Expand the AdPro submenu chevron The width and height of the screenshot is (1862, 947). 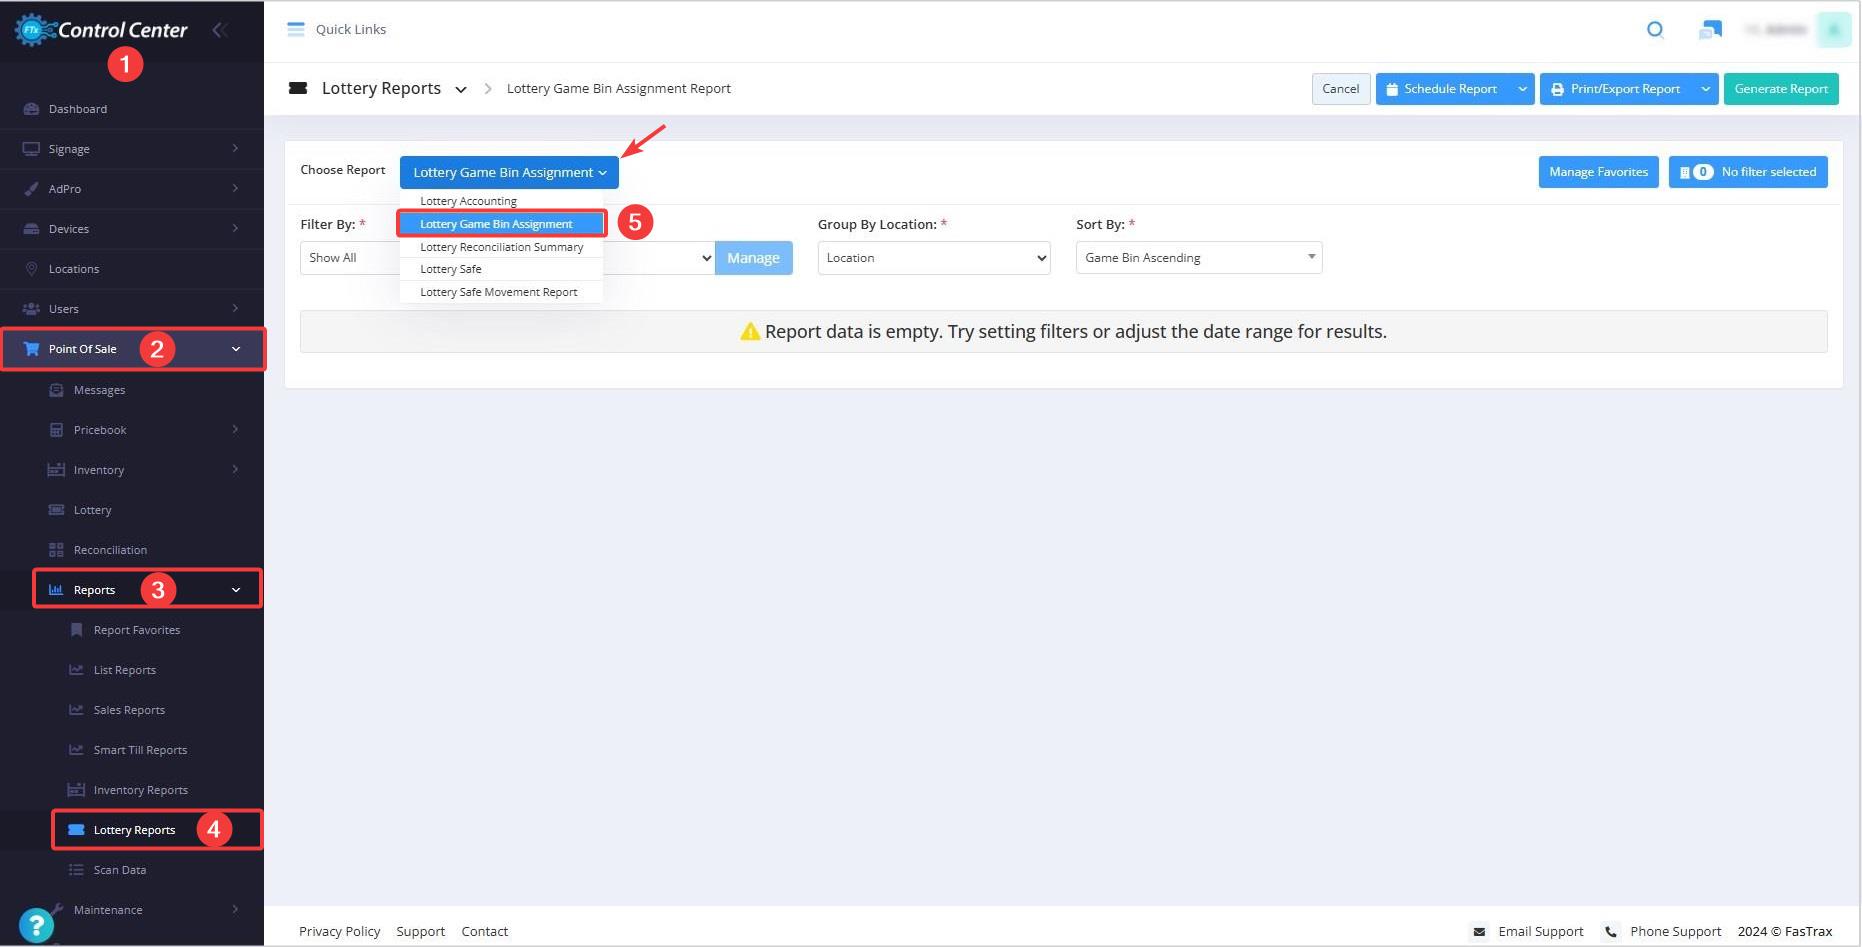(x=236, y=188)
